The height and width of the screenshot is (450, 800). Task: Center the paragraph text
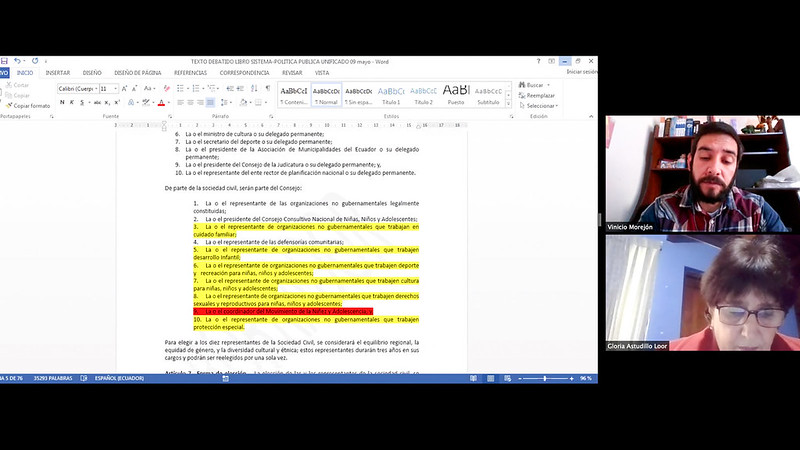pyautogui.click(x=190, y=103)
